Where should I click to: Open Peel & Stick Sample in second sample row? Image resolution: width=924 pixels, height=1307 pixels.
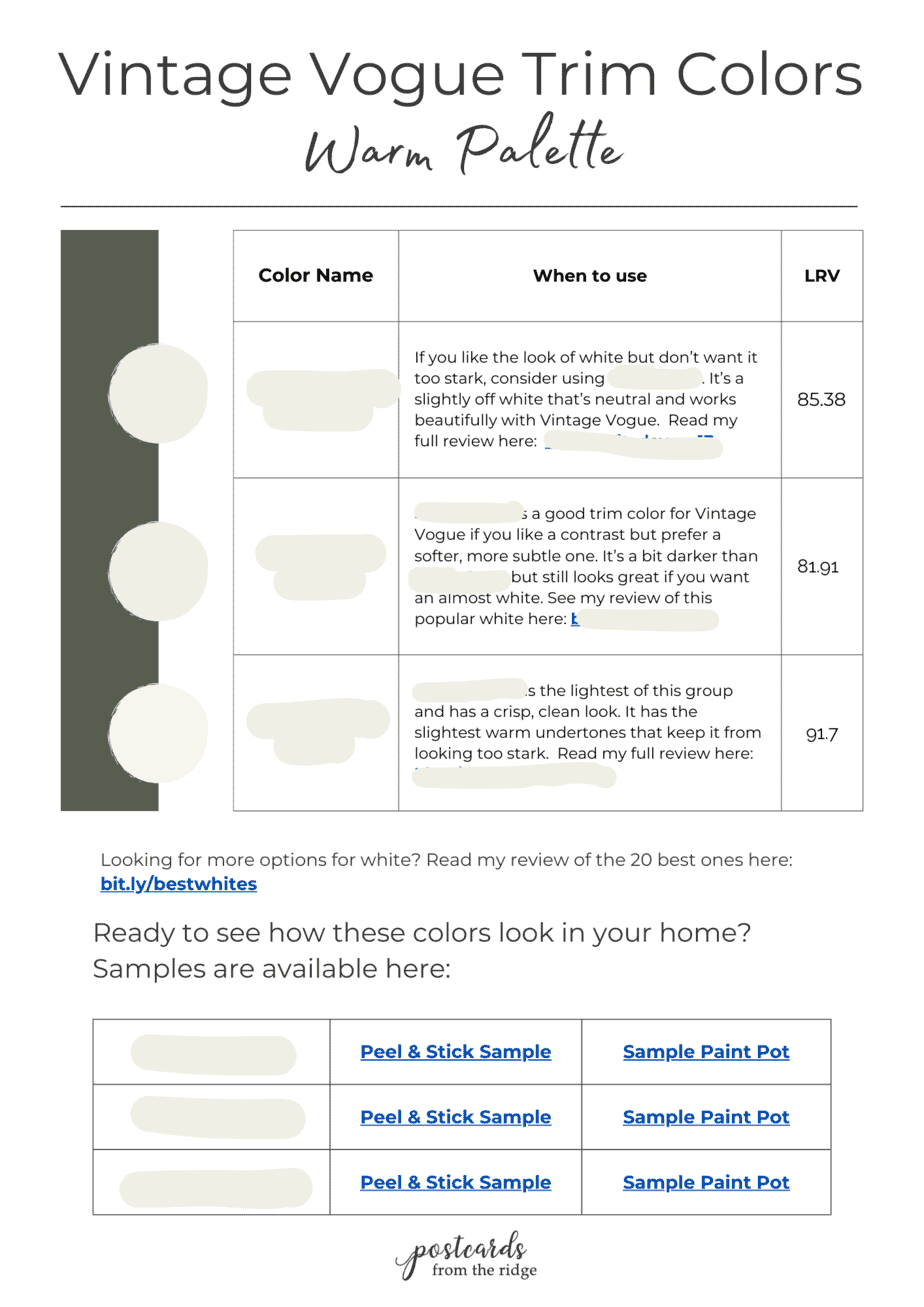pos(455,1117)
